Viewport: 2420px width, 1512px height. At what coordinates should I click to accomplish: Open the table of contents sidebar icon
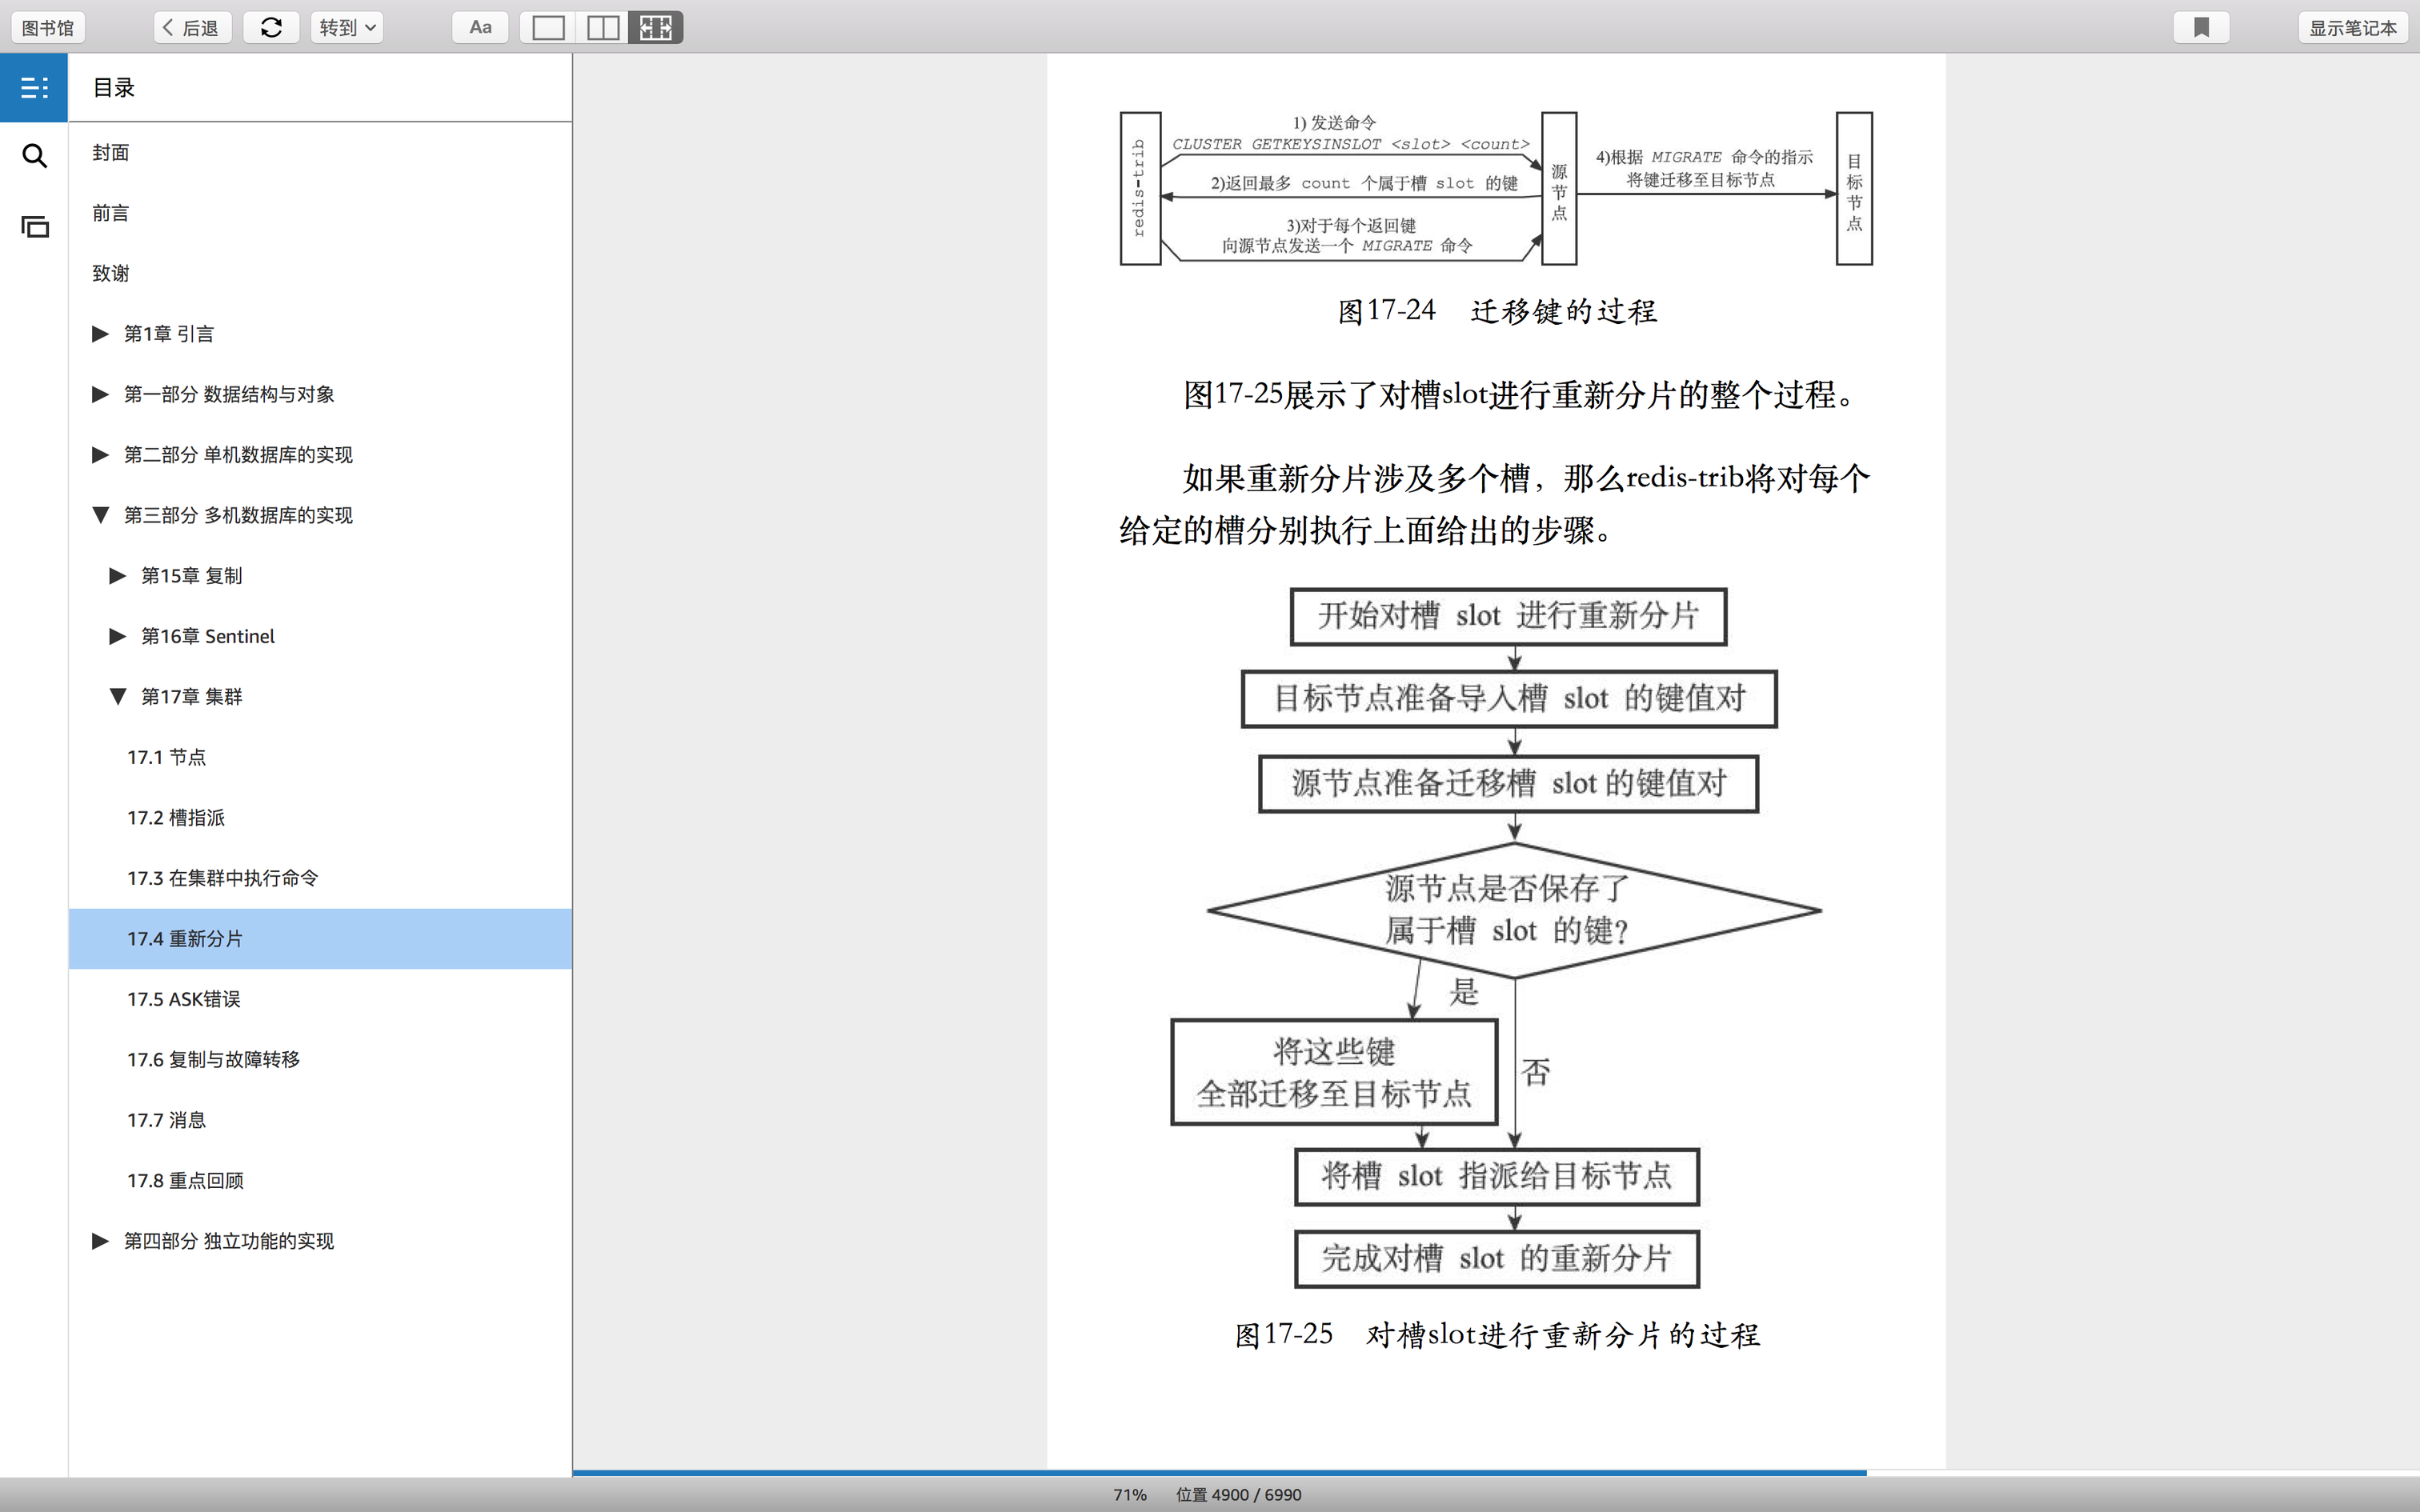(34, 88)
